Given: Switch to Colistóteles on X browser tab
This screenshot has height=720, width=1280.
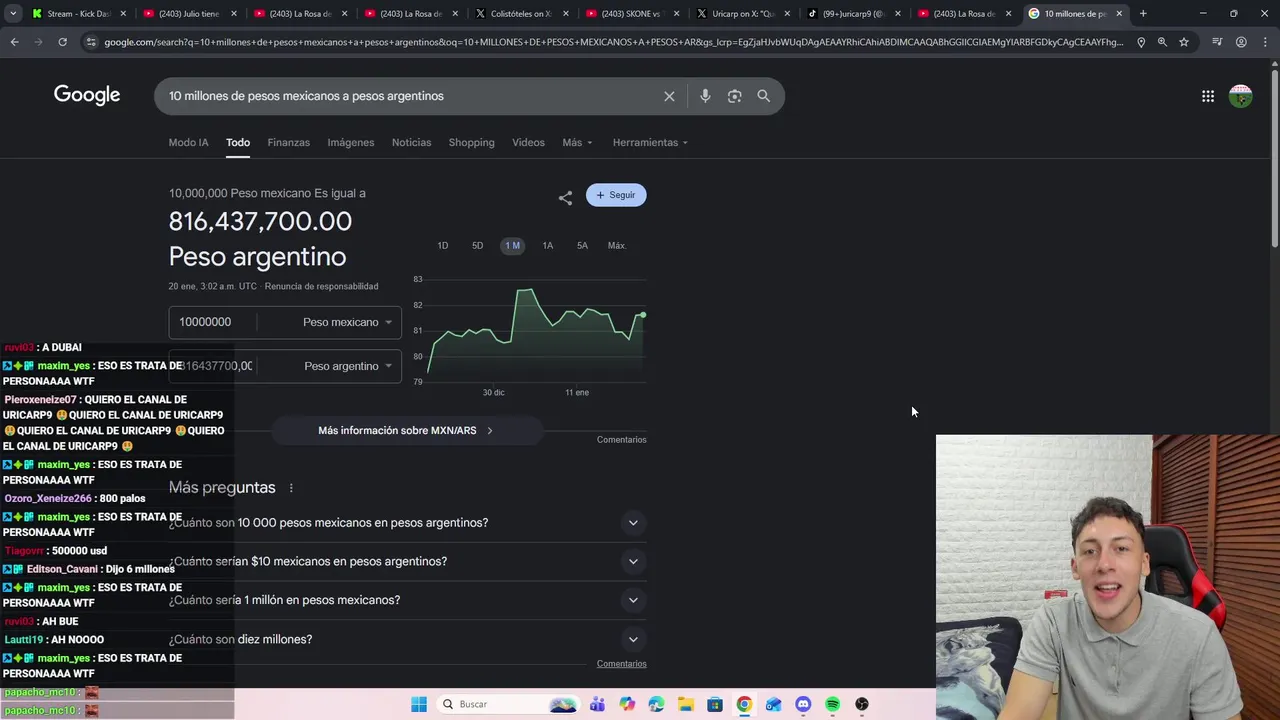Looking at the screenshot, I should click(520, 14).
